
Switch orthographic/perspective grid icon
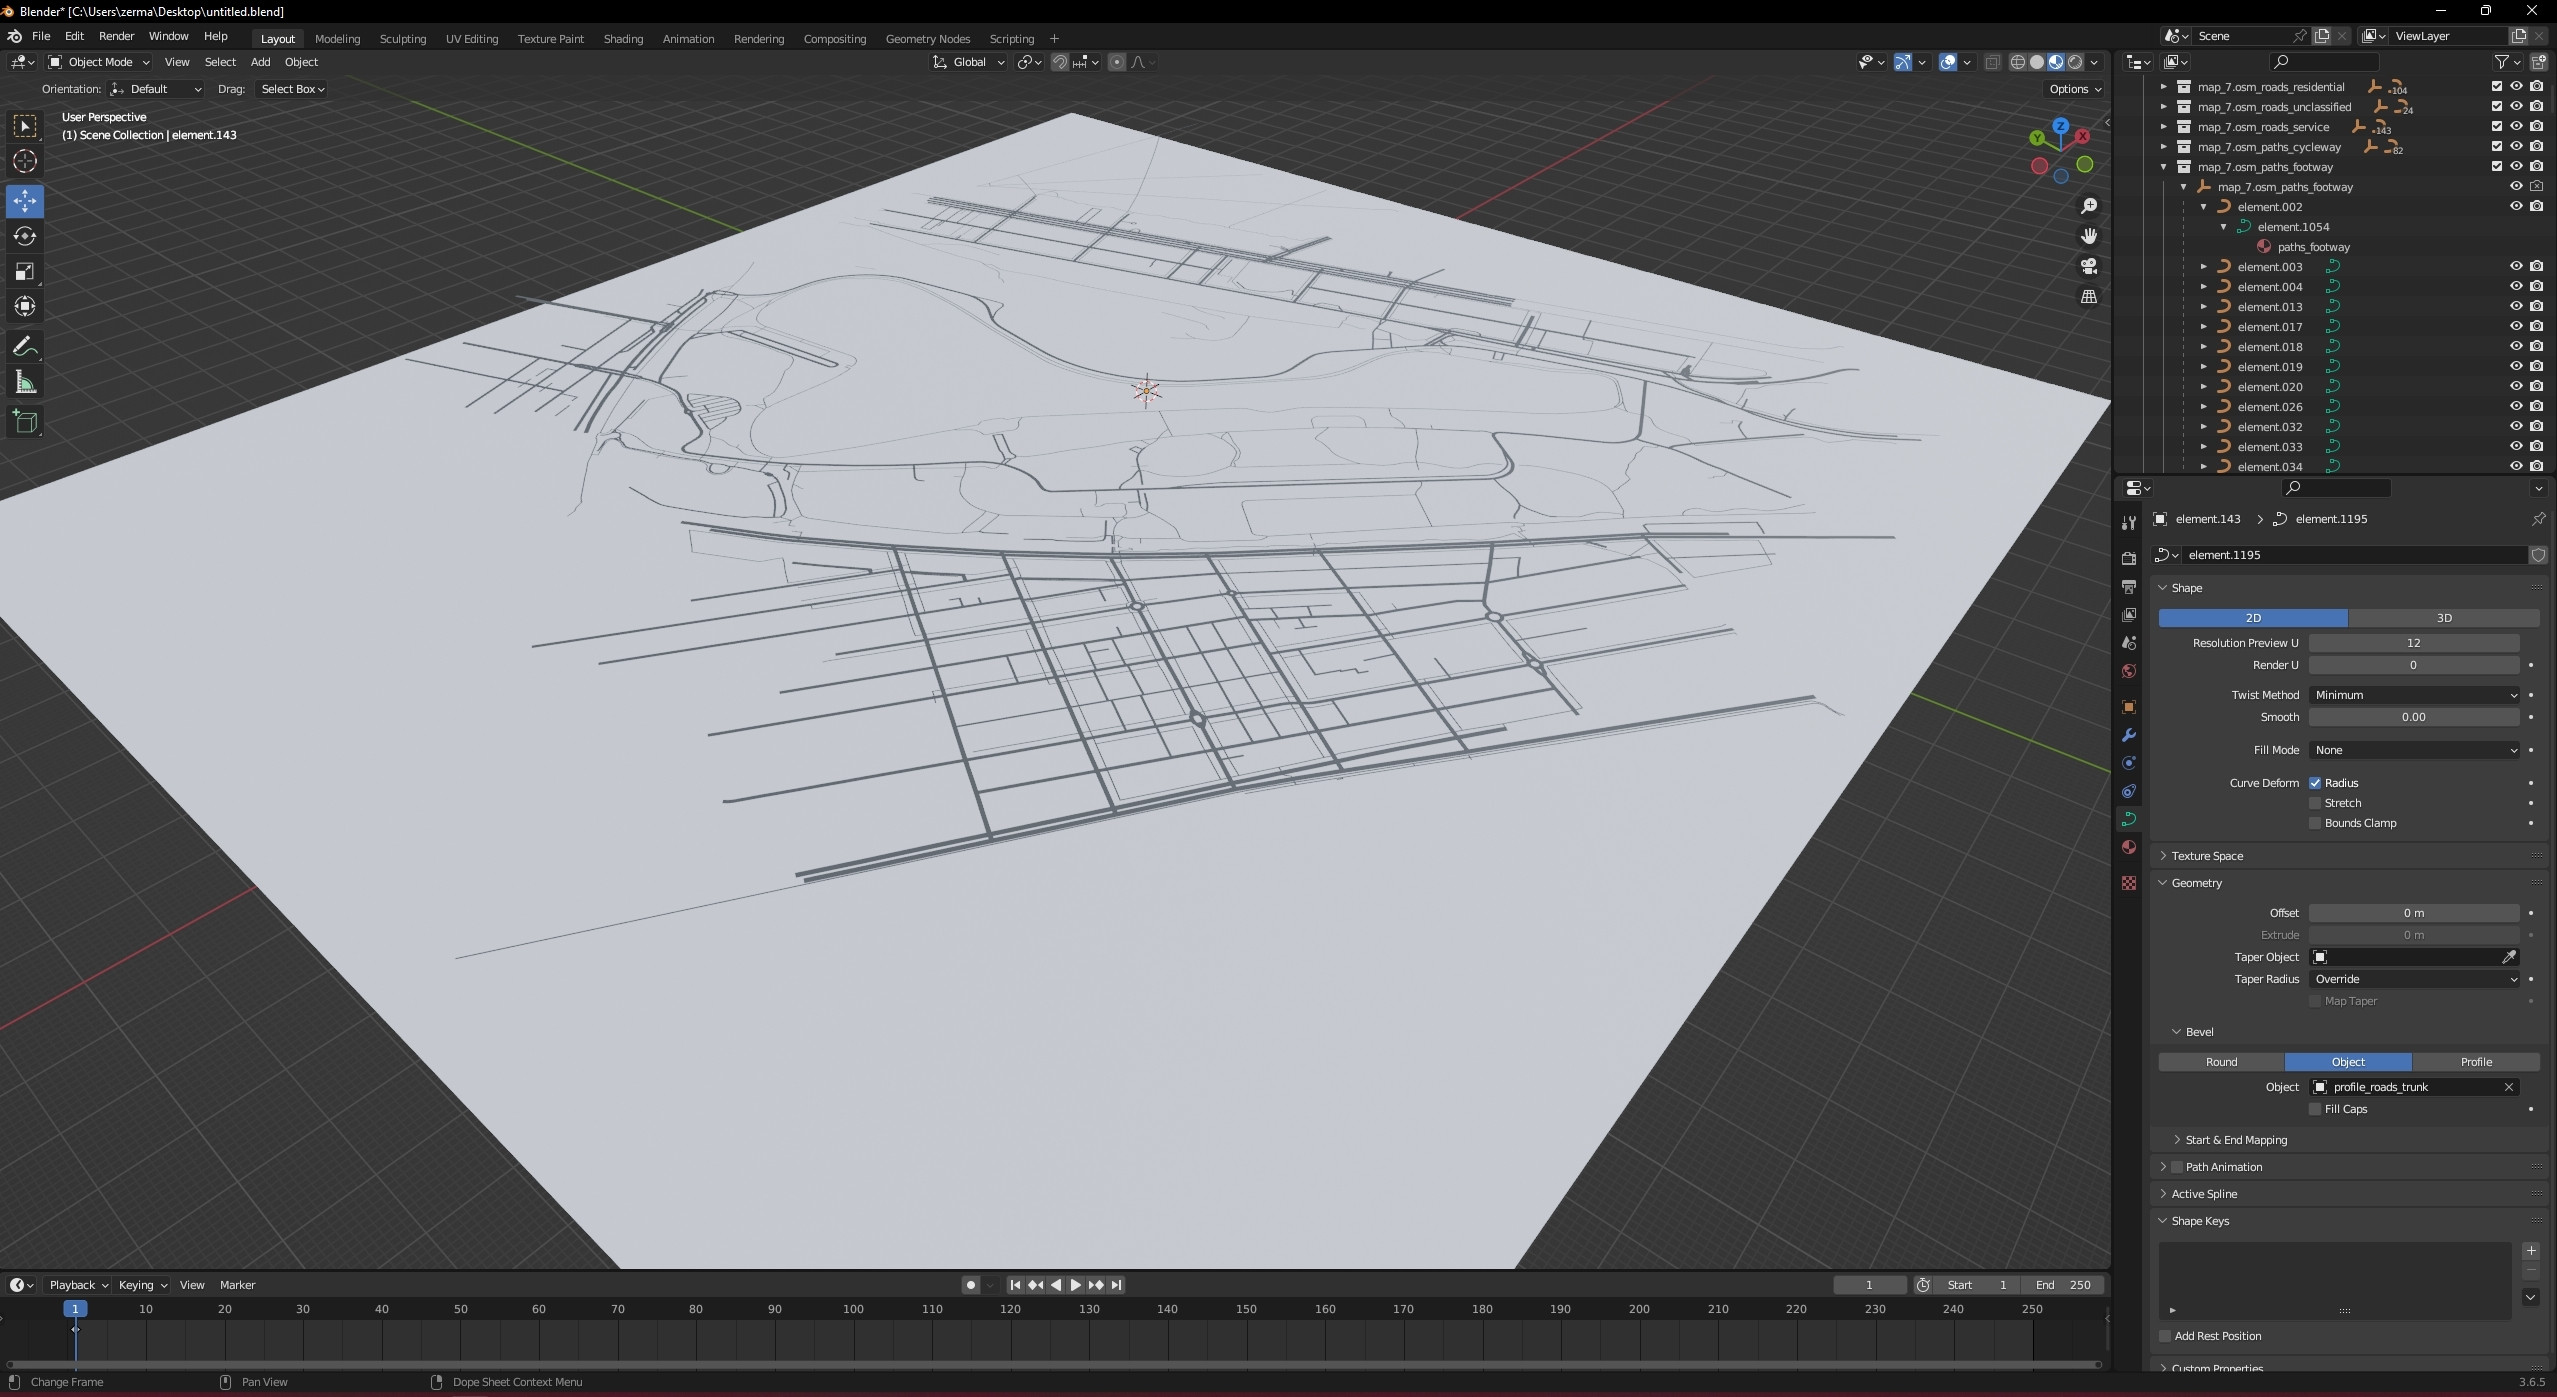[2089, 297]
